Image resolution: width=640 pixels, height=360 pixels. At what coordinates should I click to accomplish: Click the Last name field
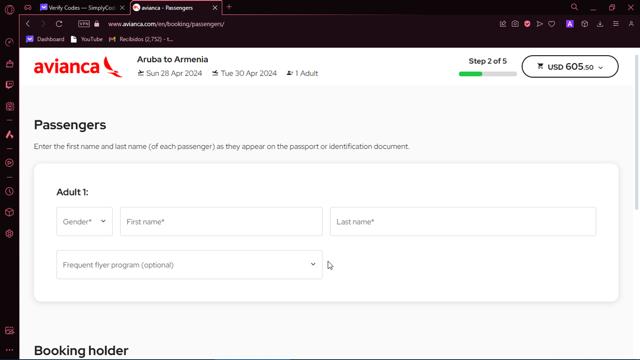tap(463, 221)
